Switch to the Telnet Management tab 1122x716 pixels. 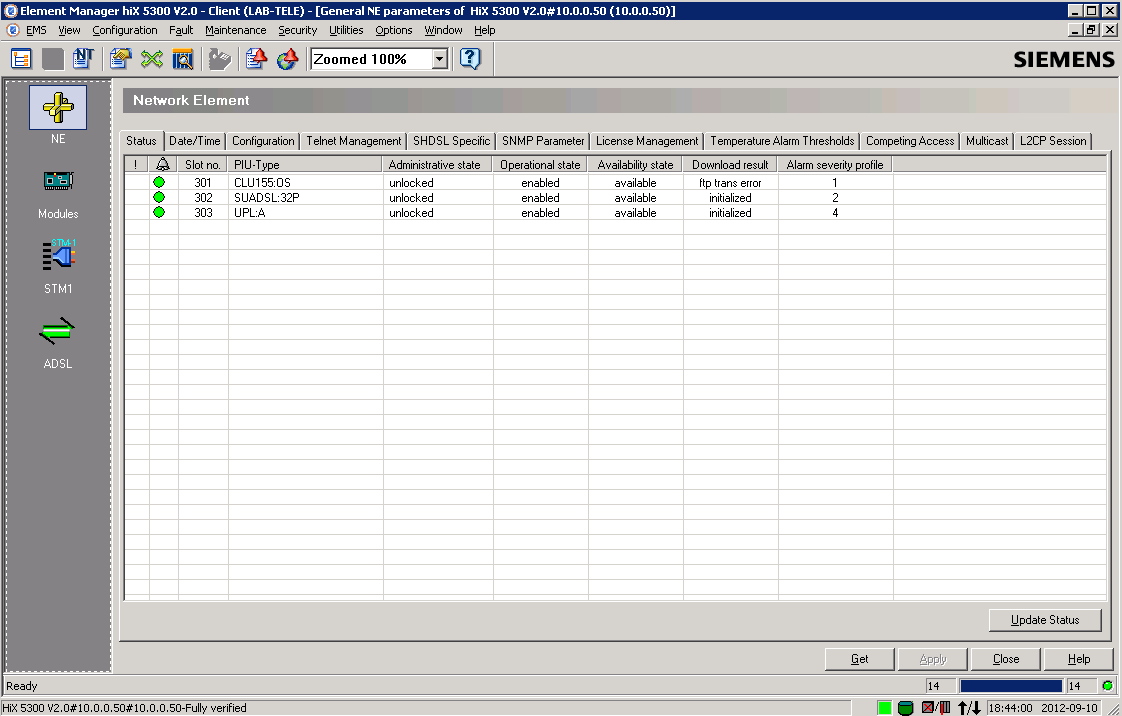click(x=353, y=141)
